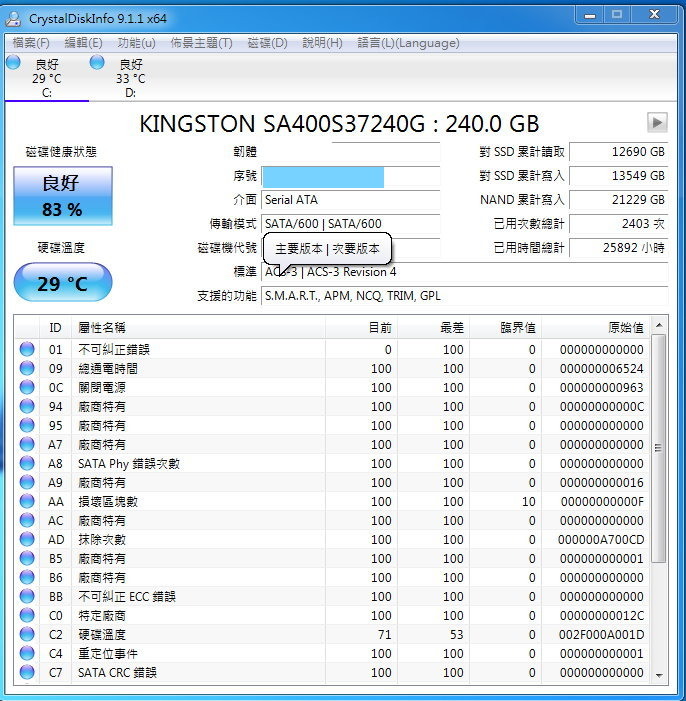Click status orb for attribute C0
Screen dimensions: 686x701
click(27, 615)
